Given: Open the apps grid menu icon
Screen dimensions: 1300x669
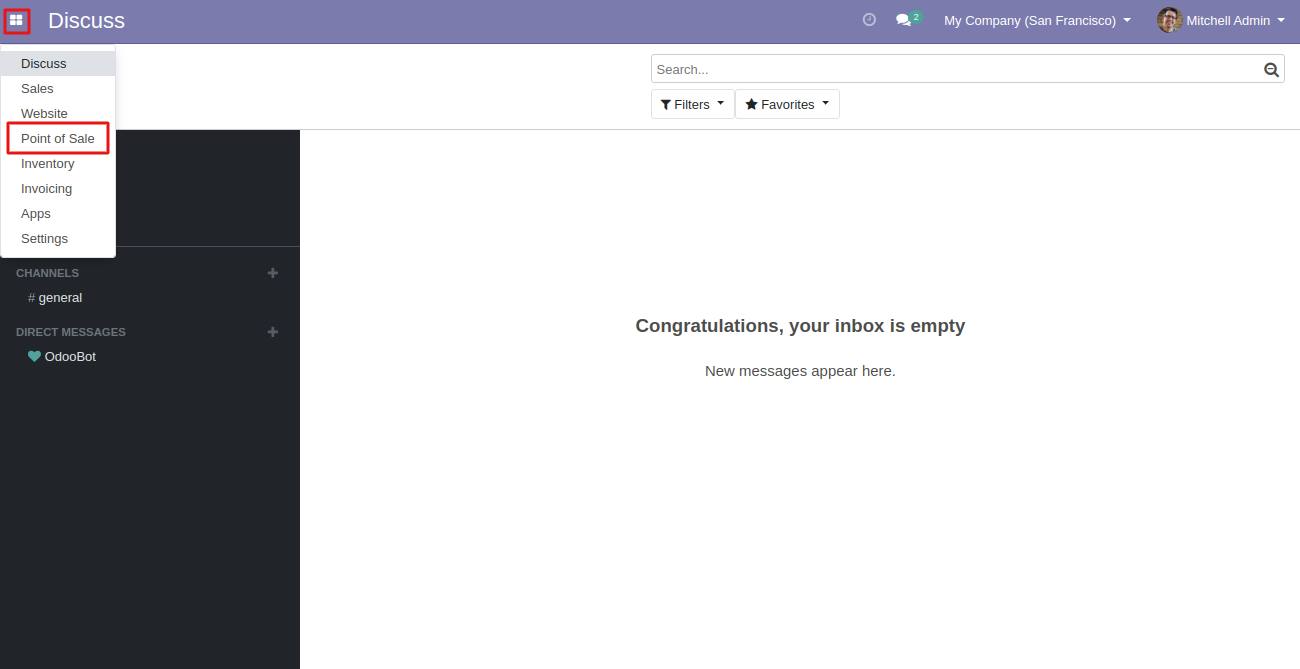Looking at the screenshot, I should (x=16, y=20).
